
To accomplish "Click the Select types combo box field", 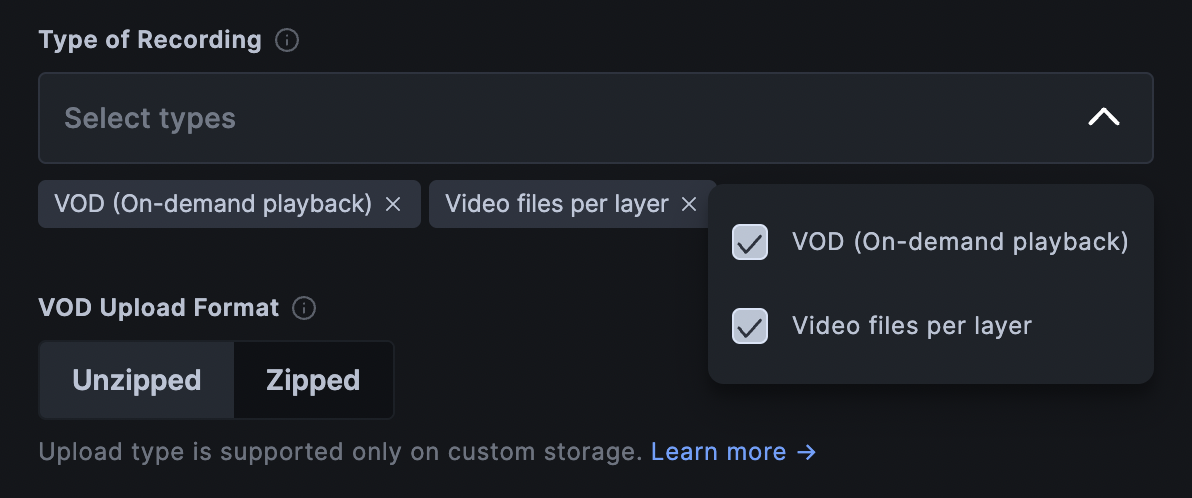I will (x=500, y=118).
